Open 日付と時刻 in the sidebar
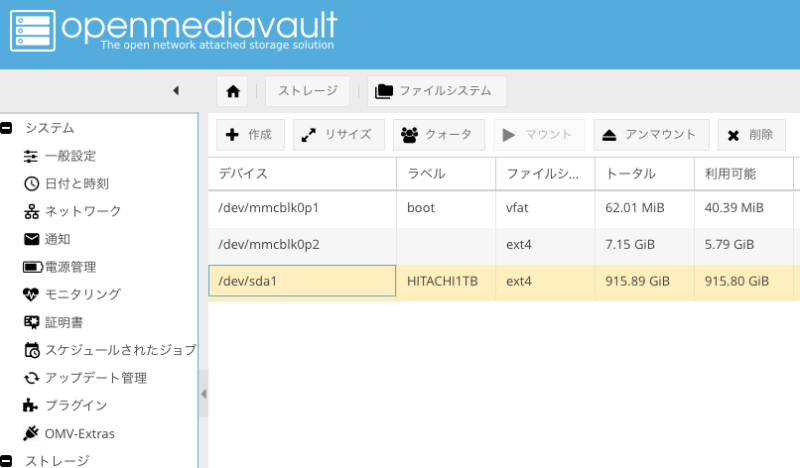Viewport: 800px width, 468px height. point(66,184)
